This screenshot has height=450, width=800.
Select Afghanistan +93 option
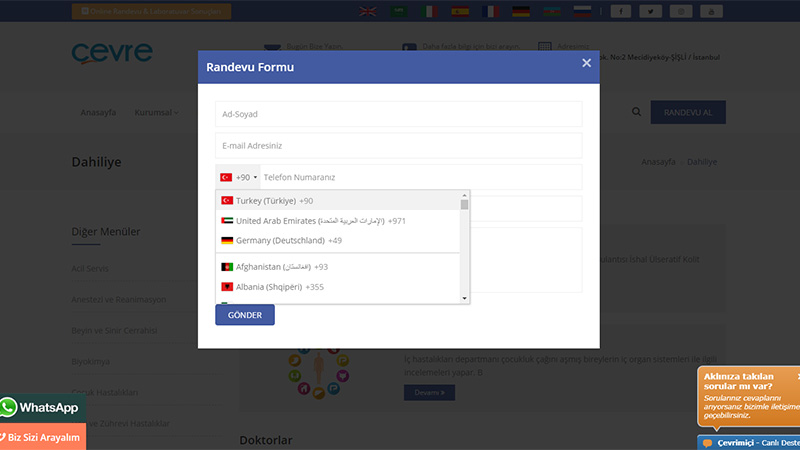click(338, 267)
